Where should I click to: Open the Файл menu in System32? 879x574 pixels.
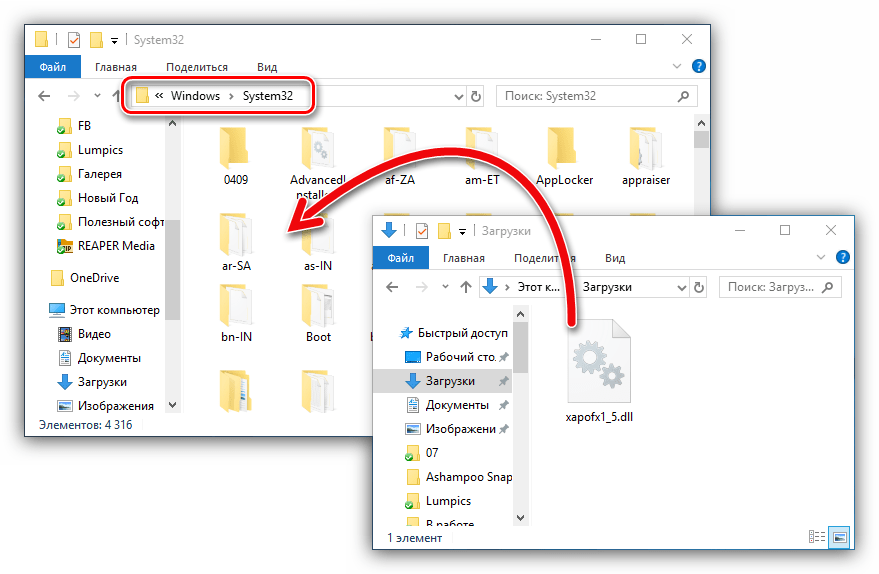click(52, 67)
